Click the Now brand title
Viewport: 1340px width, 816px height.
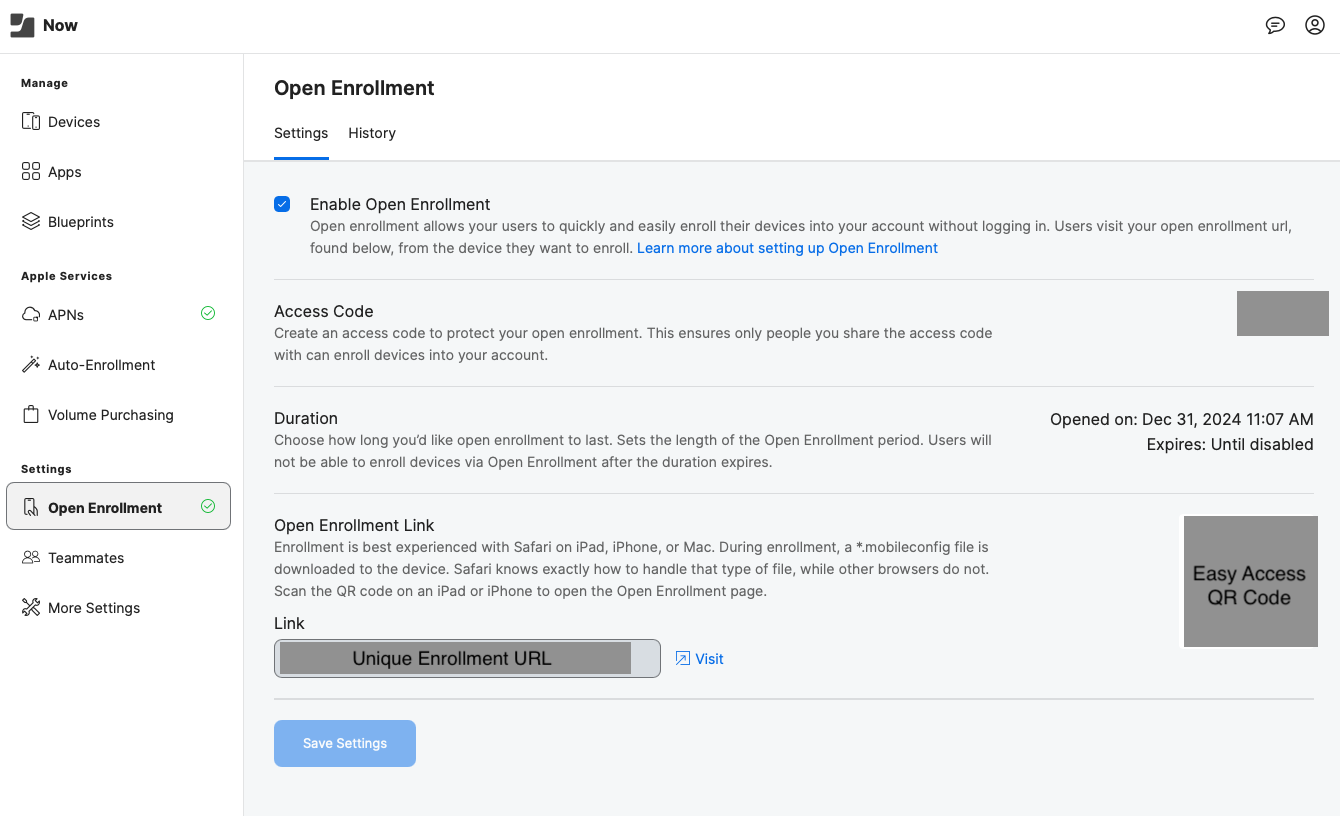[x=60, y=26]
